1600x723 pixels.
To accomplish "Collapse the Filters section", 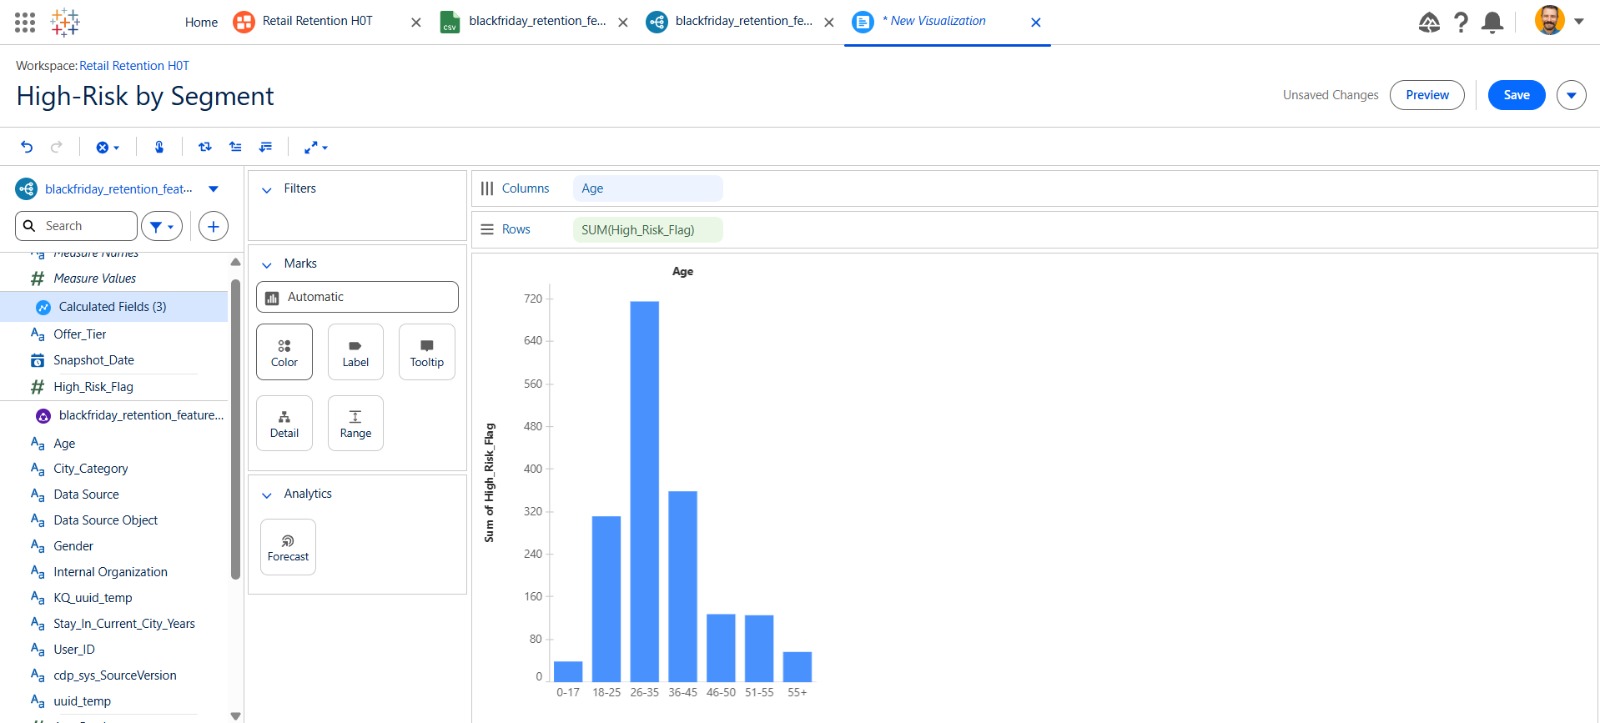I will coord(267,189).
